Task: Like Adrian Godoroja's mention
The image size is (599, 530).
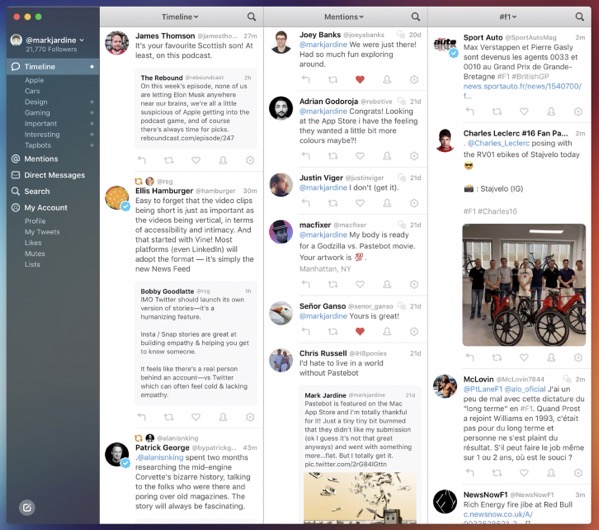Action: pos(360,156)
